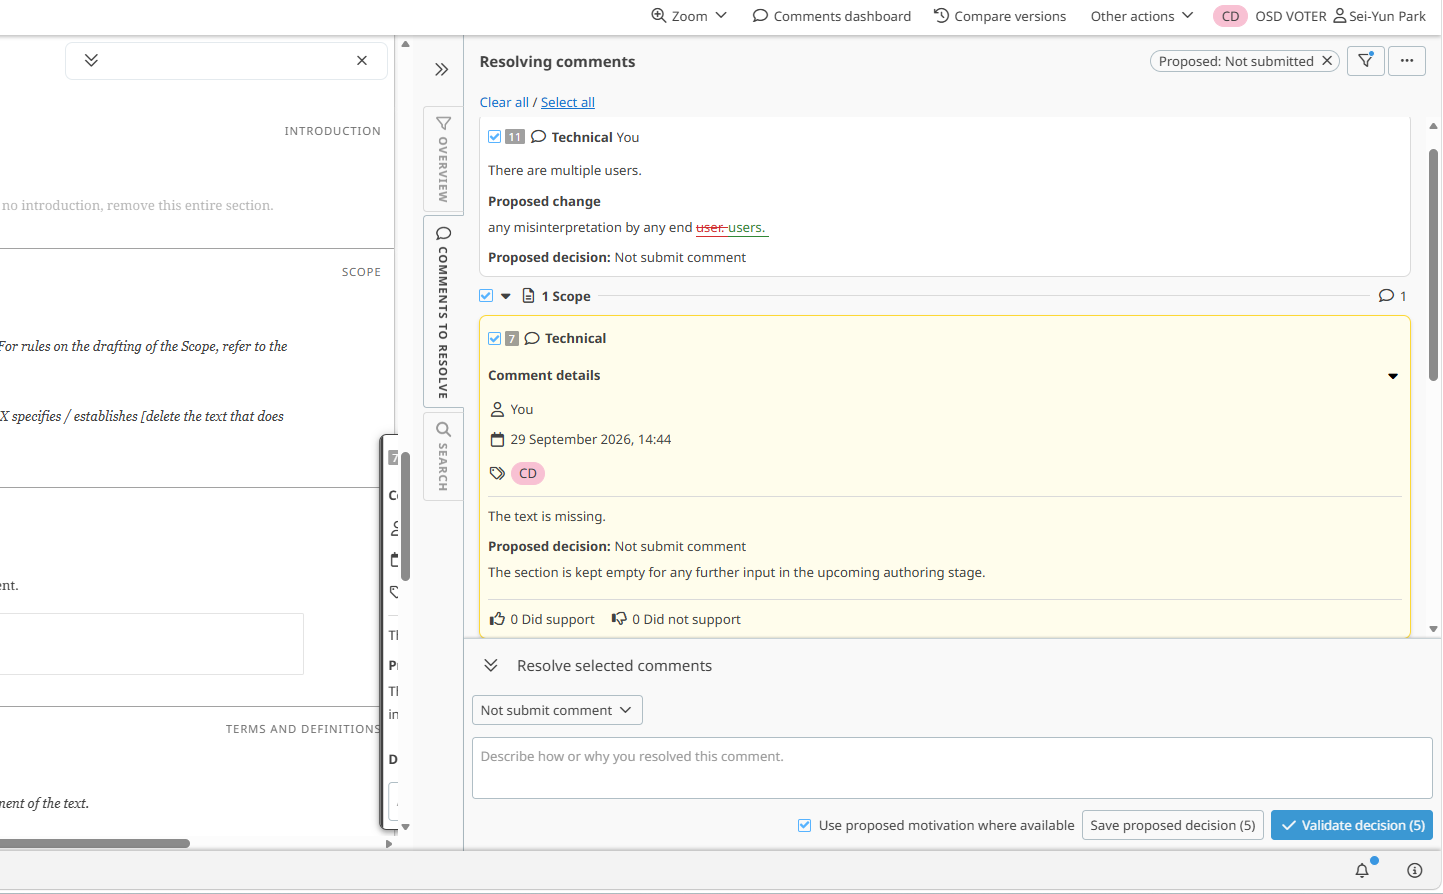
Task: Click the calendar icon beside 29 September 2026
Action: (x=497, y=440)
